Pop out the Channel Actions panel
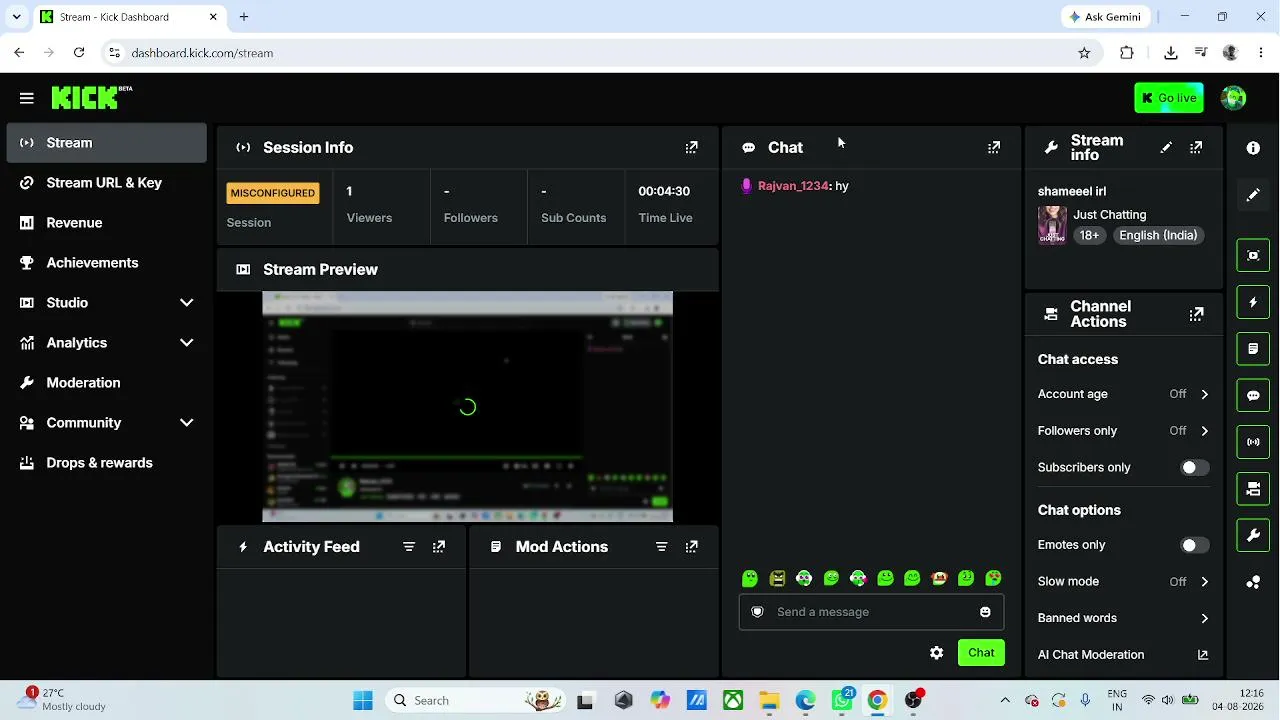The image size is (1280, 720). pos(1196,314)
